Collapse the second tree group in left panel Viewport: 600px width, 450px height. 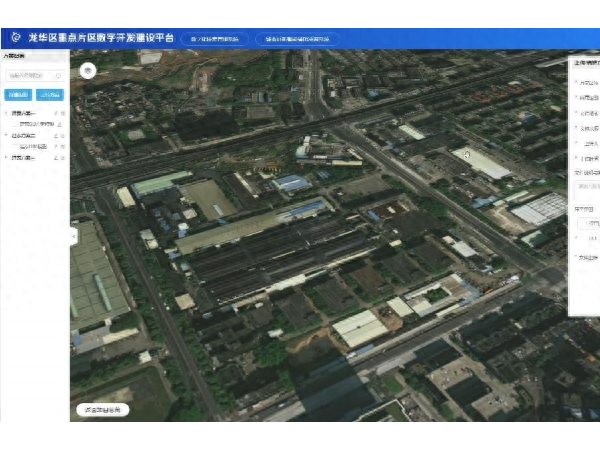pyautogui.click(x=6, y=135)
